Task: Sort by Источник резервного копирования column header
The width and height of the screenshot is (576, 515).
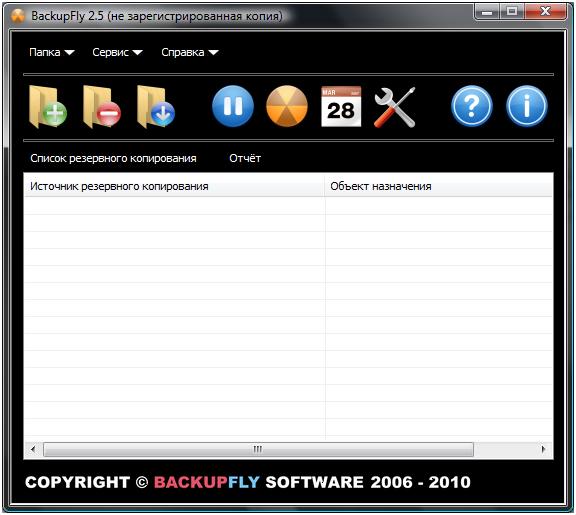Action: coord(174,186)
